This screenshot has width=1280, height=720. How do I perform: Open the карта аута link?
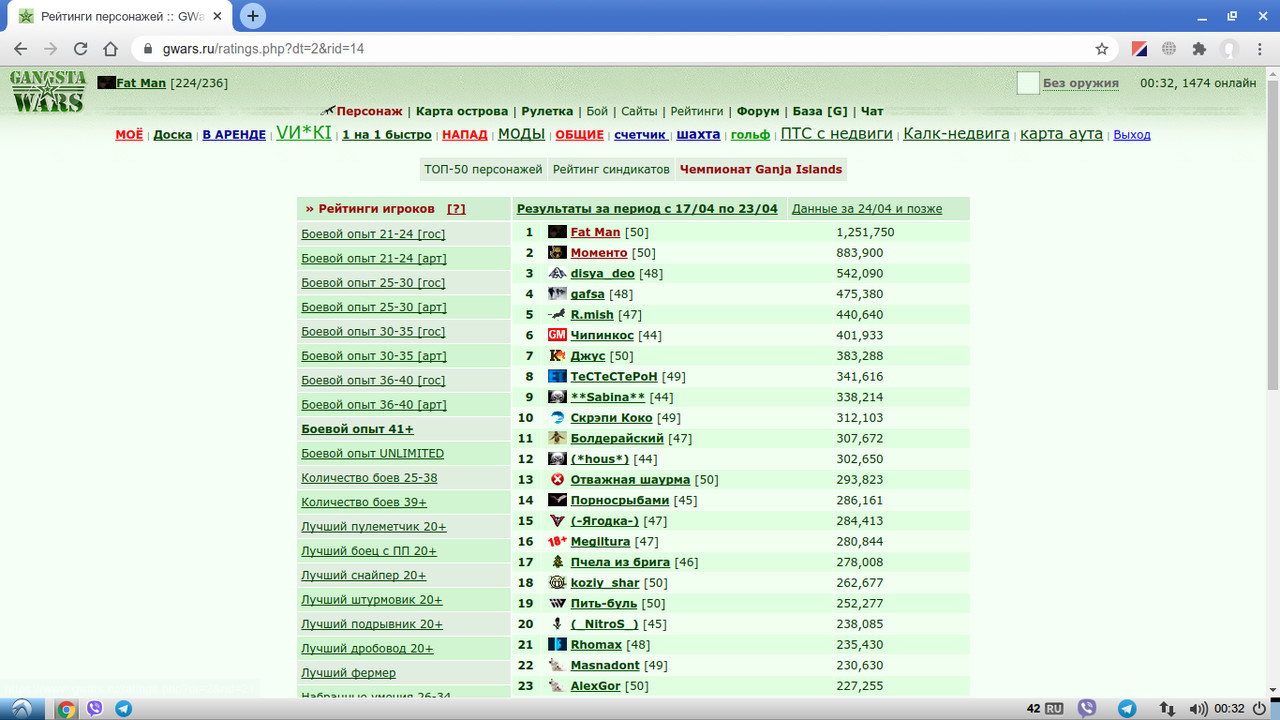coord(1061,134)
